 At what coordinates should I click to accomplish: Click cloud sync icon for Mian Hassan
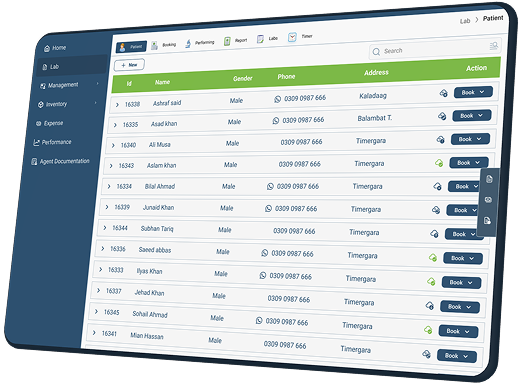pos(426,354)
